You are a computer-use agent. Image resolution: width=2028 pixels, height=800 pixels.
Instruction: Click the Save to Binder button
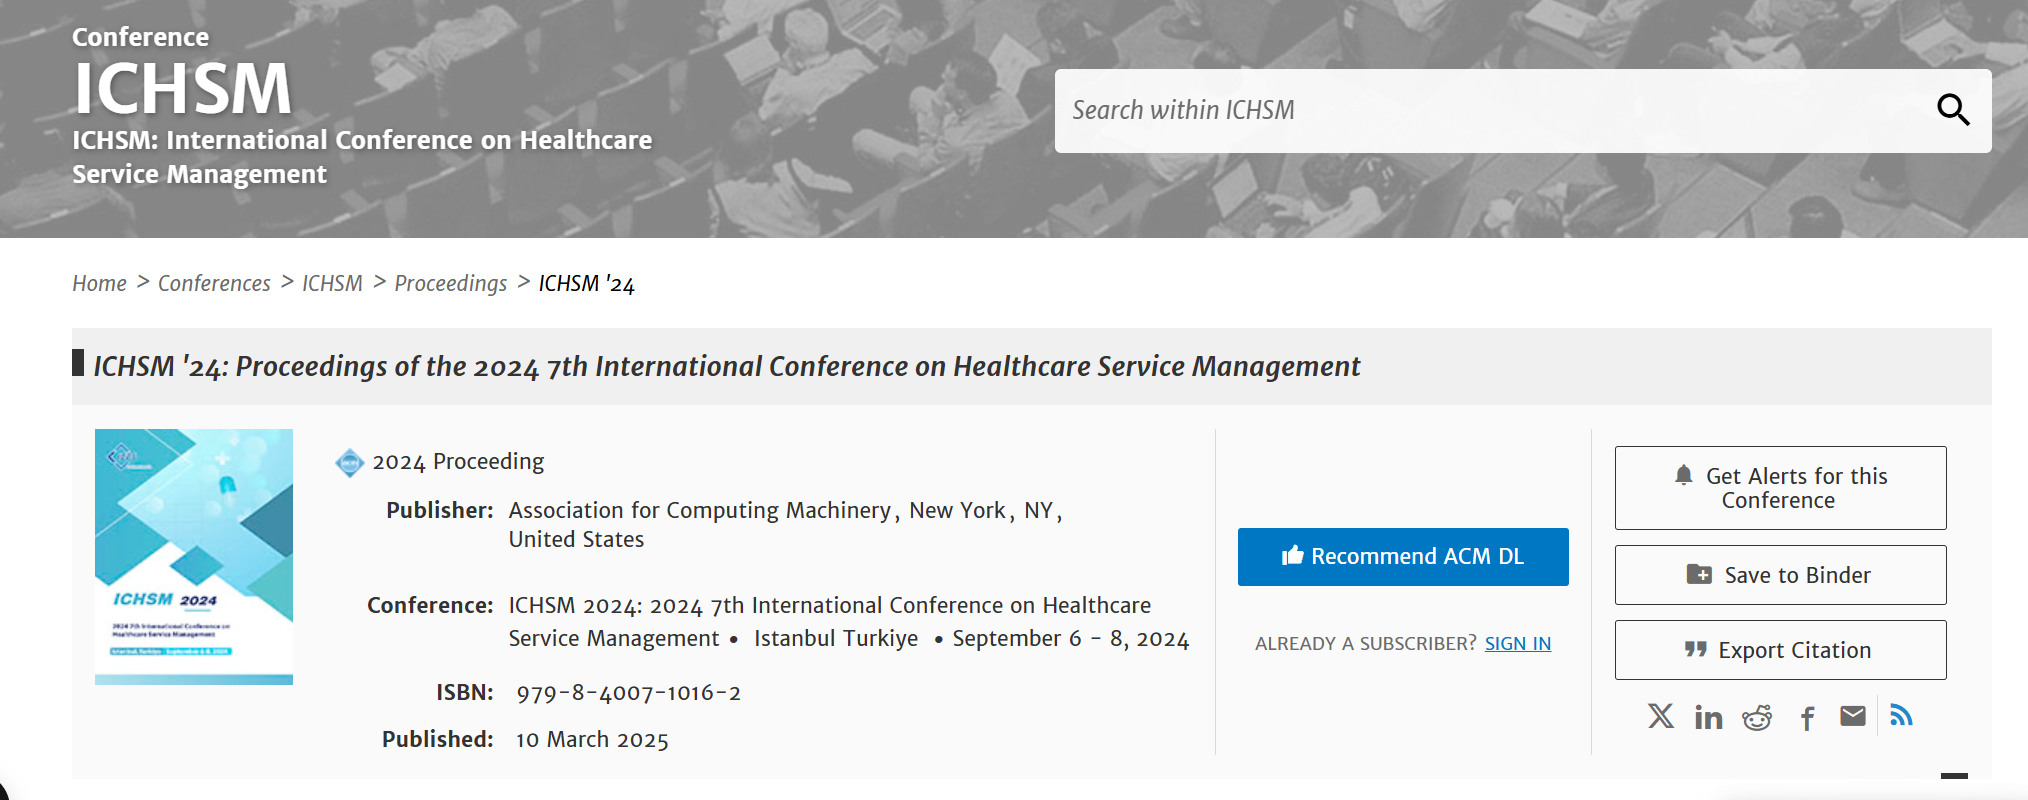click(1780, 575)
